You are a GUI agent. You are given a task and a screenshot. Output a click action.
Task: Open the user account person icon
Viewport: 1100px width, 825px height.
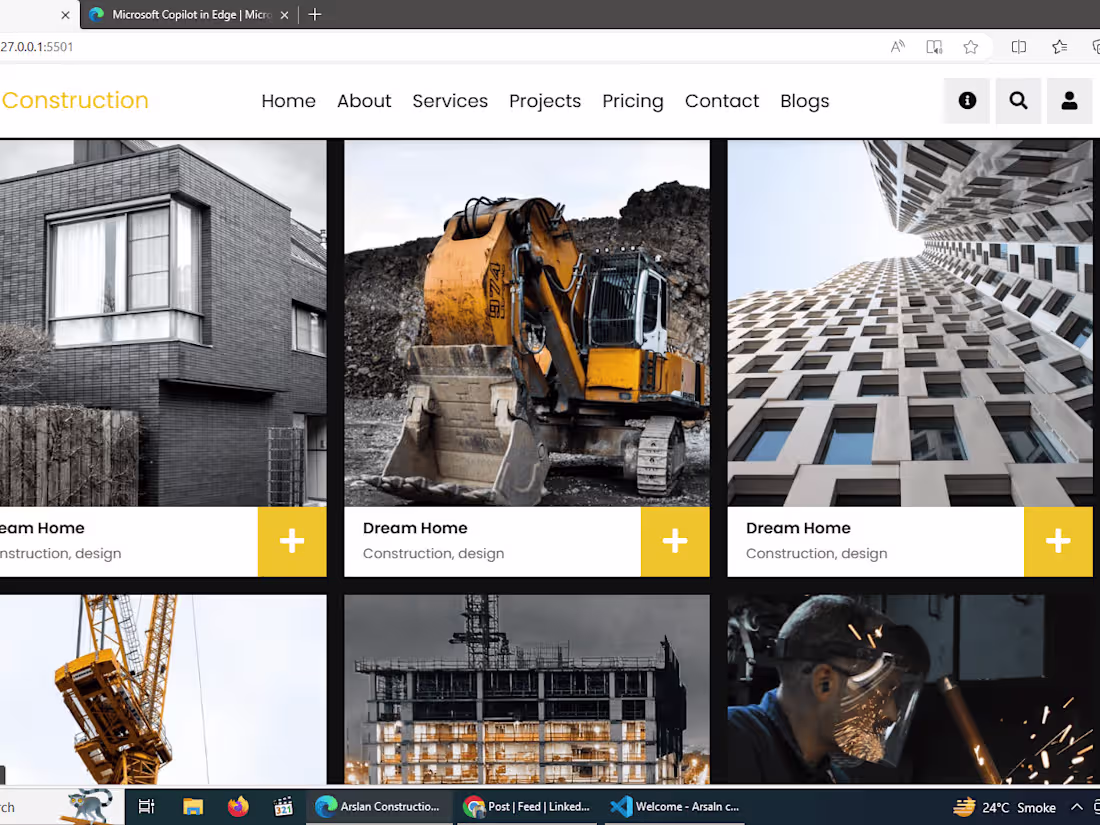[x=1069, y=101]
